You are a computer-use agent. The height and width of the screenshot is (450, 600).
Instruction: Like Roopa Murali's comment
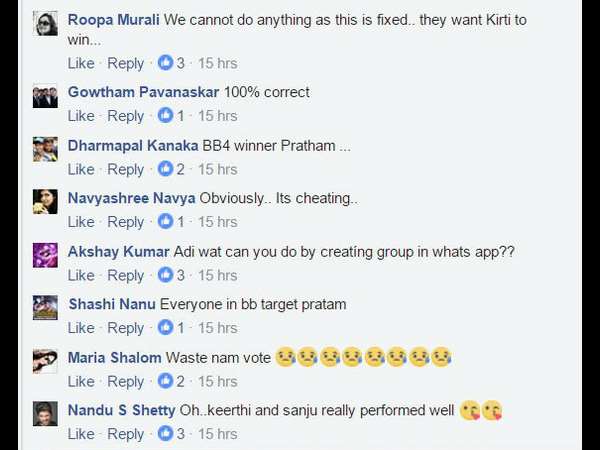[81, 63]
